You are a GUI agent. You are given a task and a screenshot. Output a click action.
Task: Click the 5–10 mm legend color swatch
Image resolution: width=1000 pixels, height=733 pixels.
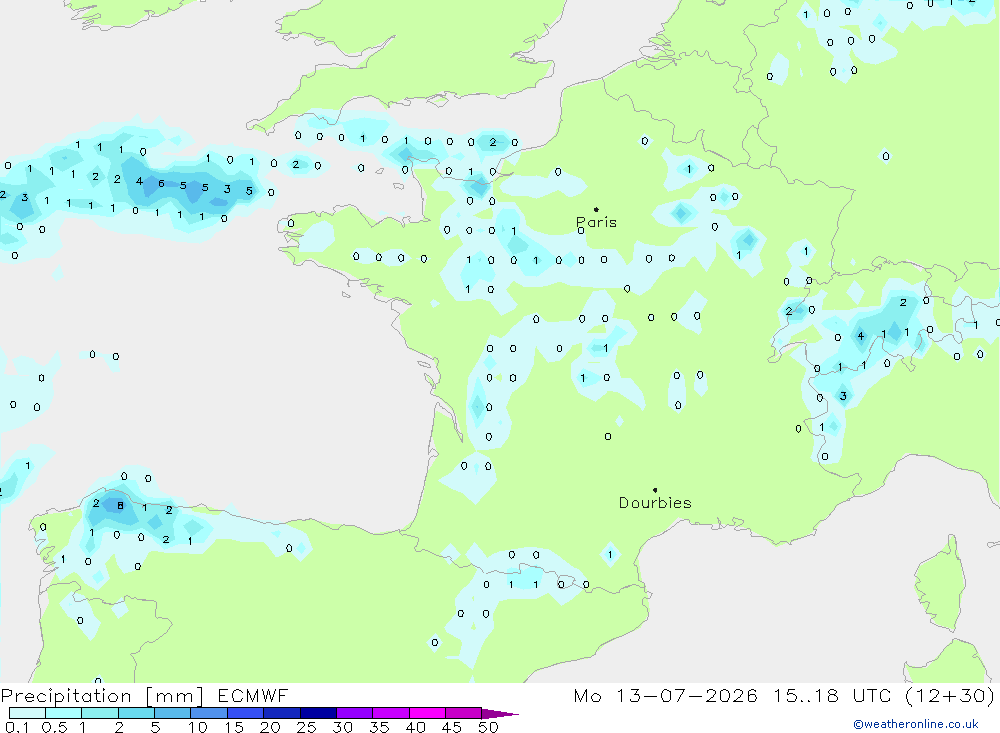173,713
